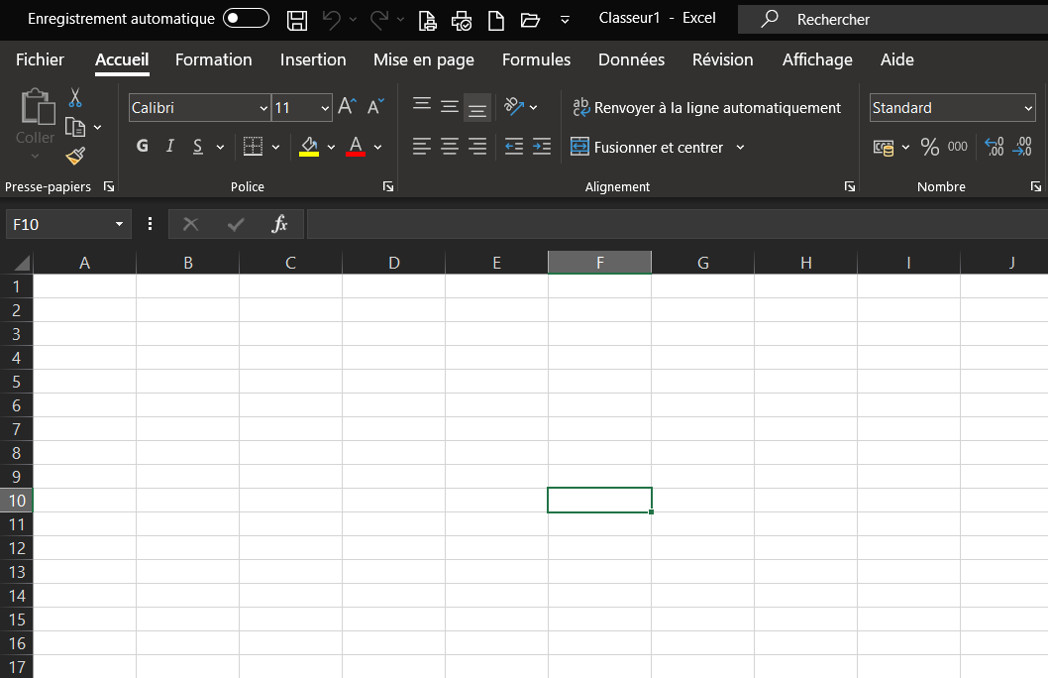Open the Quick Access Toolbar customize arrow

pos(565,20)
